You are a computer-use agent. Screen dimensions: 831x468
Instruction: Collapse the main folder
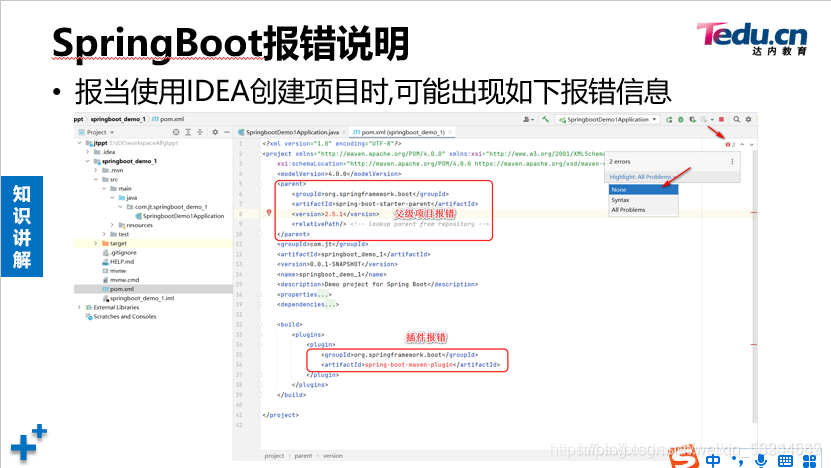pyautogui.click(x=104, y=188)
